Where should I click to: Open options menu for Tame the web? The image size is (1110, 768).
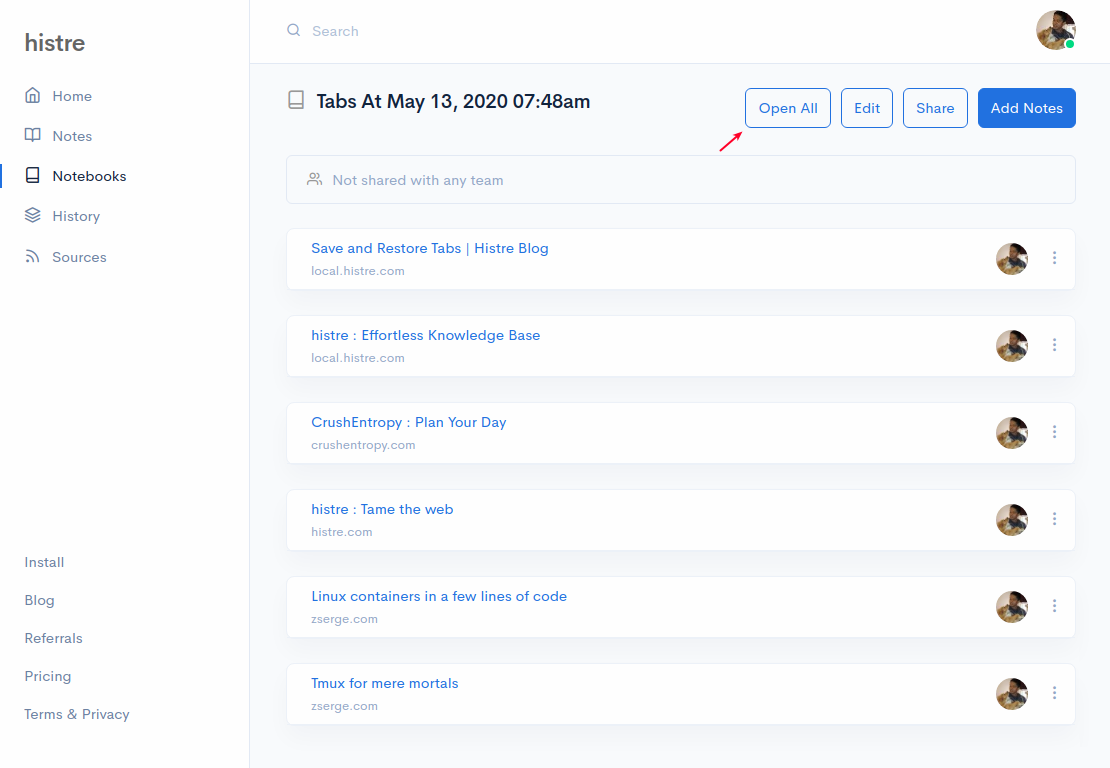(1054, 519)
